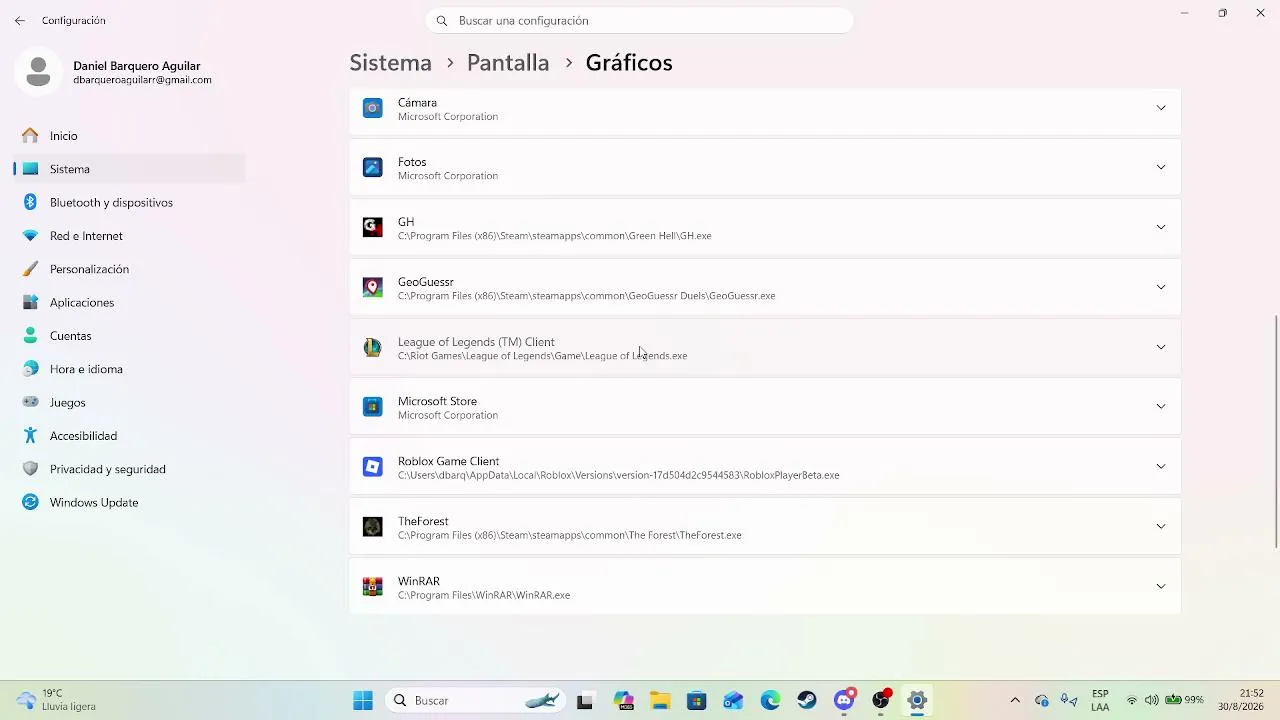Expand League of Legends graphics options
This screenshot has width=1280, height=720.
[x=1161, y=347]
